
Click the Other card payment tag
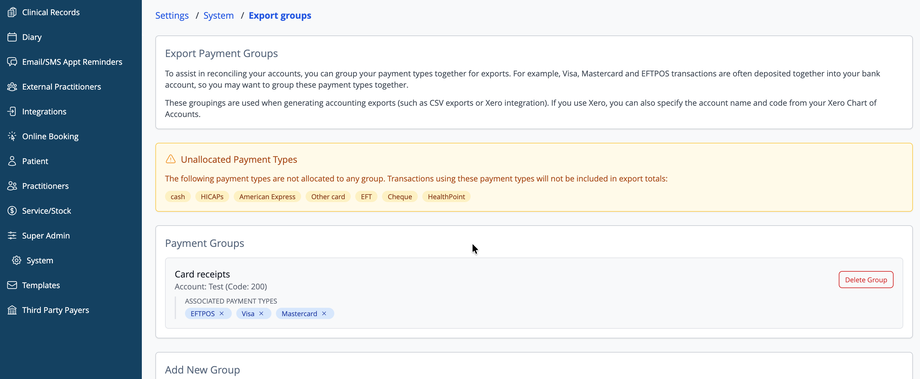(328, 197)
